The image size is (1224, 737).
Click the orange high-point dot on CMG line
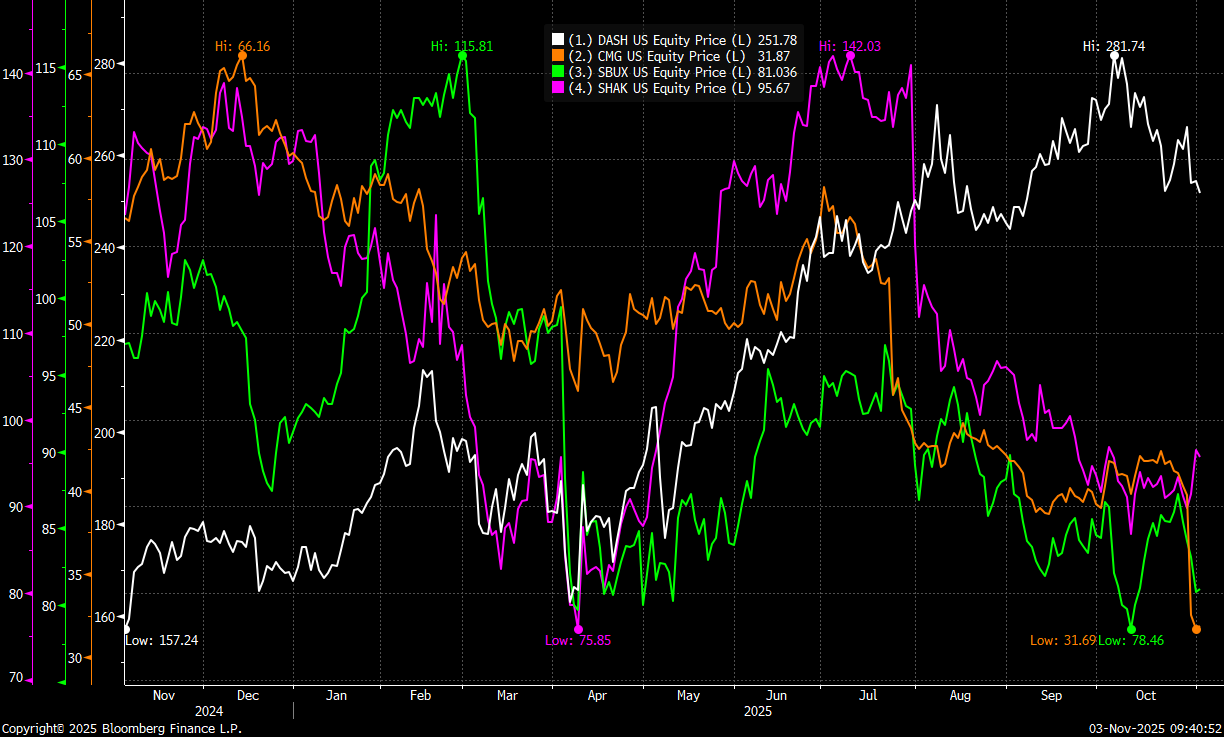[242, 56]
